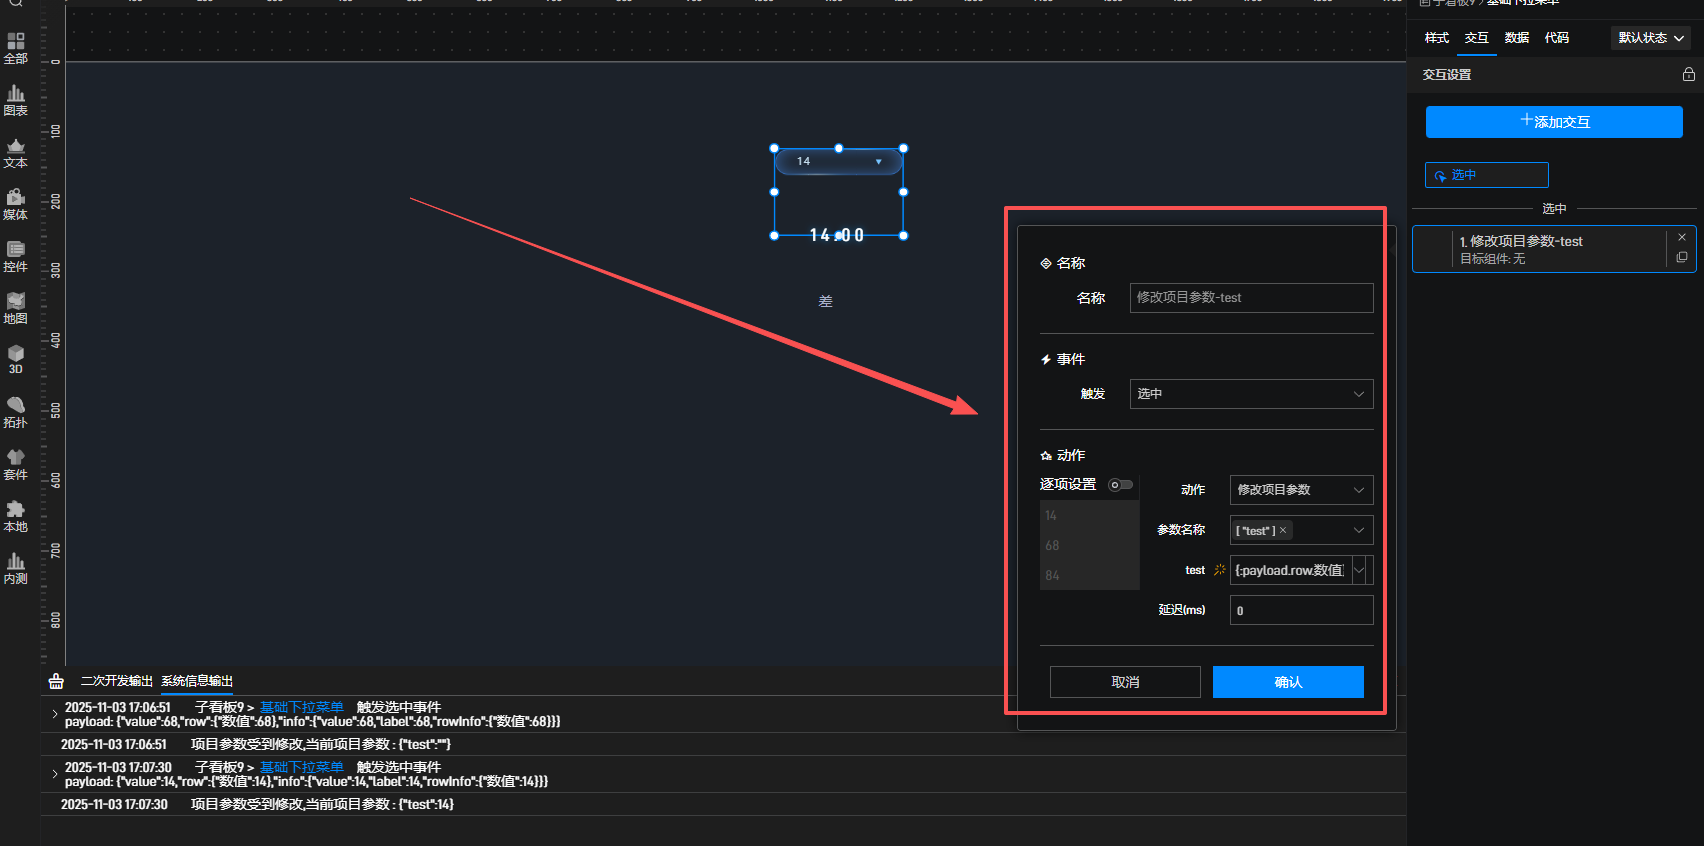
Task: Select the 地图 (map) sidebar icon
Action: 15,308
